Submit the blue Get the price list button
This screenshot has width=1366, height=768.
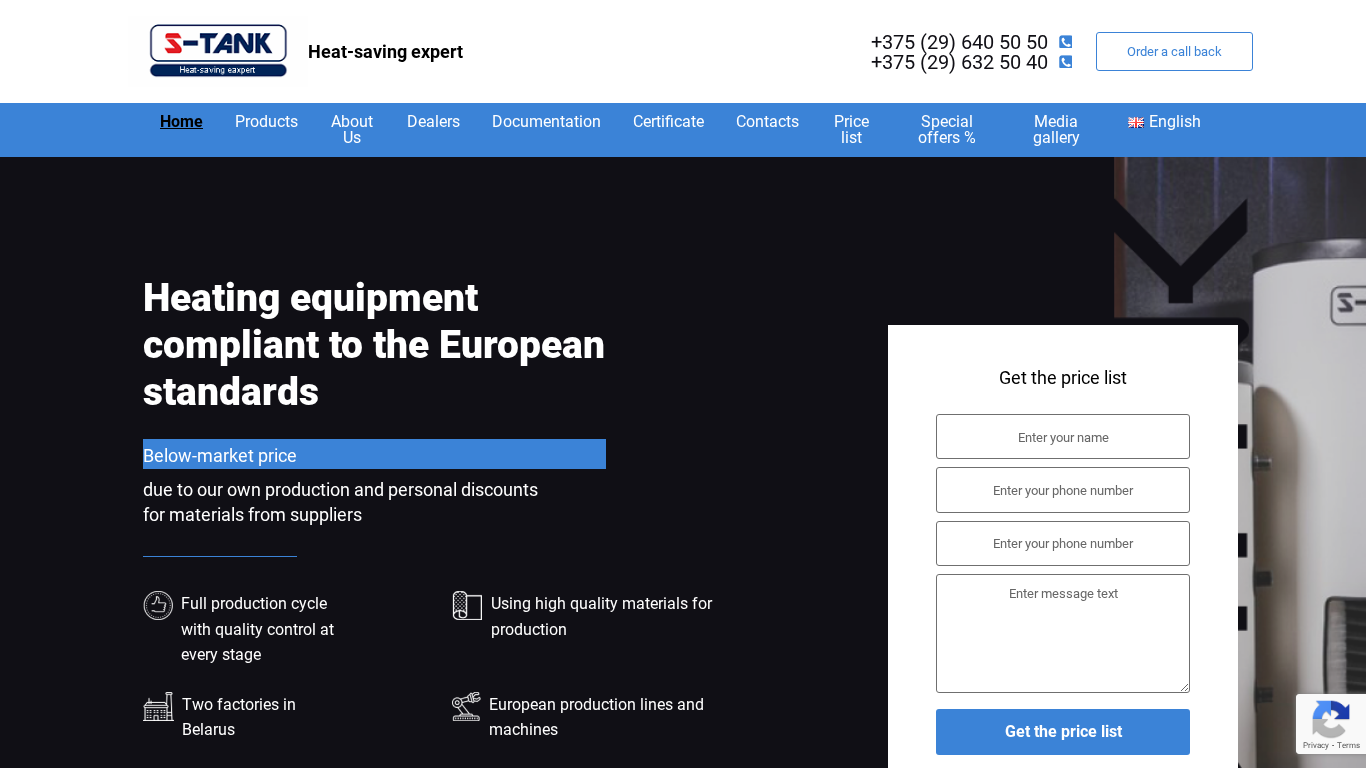(x=1063, y=732)
